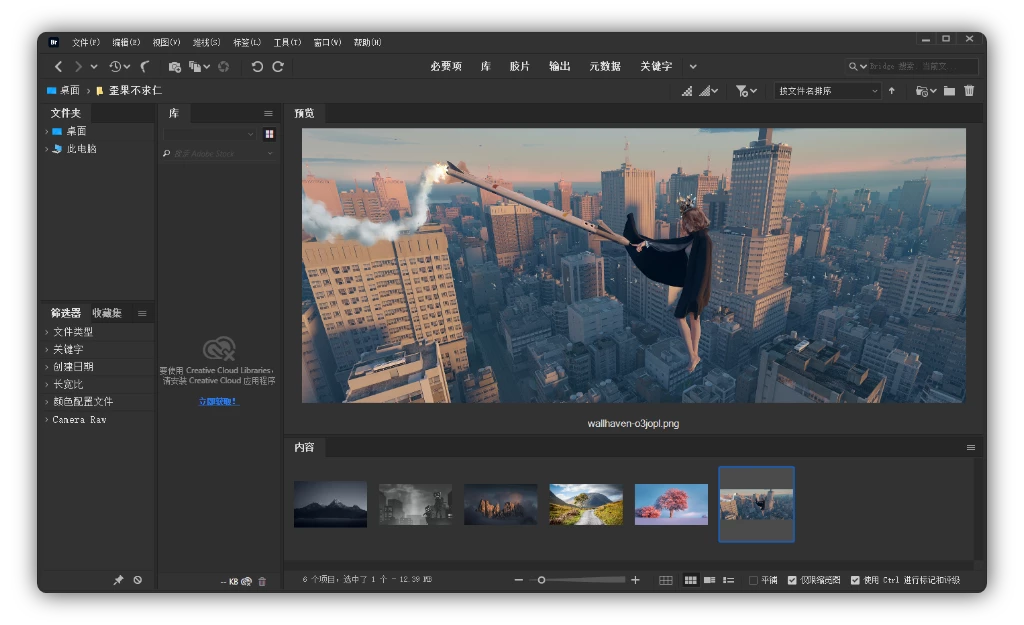1024x625 pixels.
Task: Toggle the 平铺 (Tile) checkbox
Action: pyautogui.click(x=754, y=580)
